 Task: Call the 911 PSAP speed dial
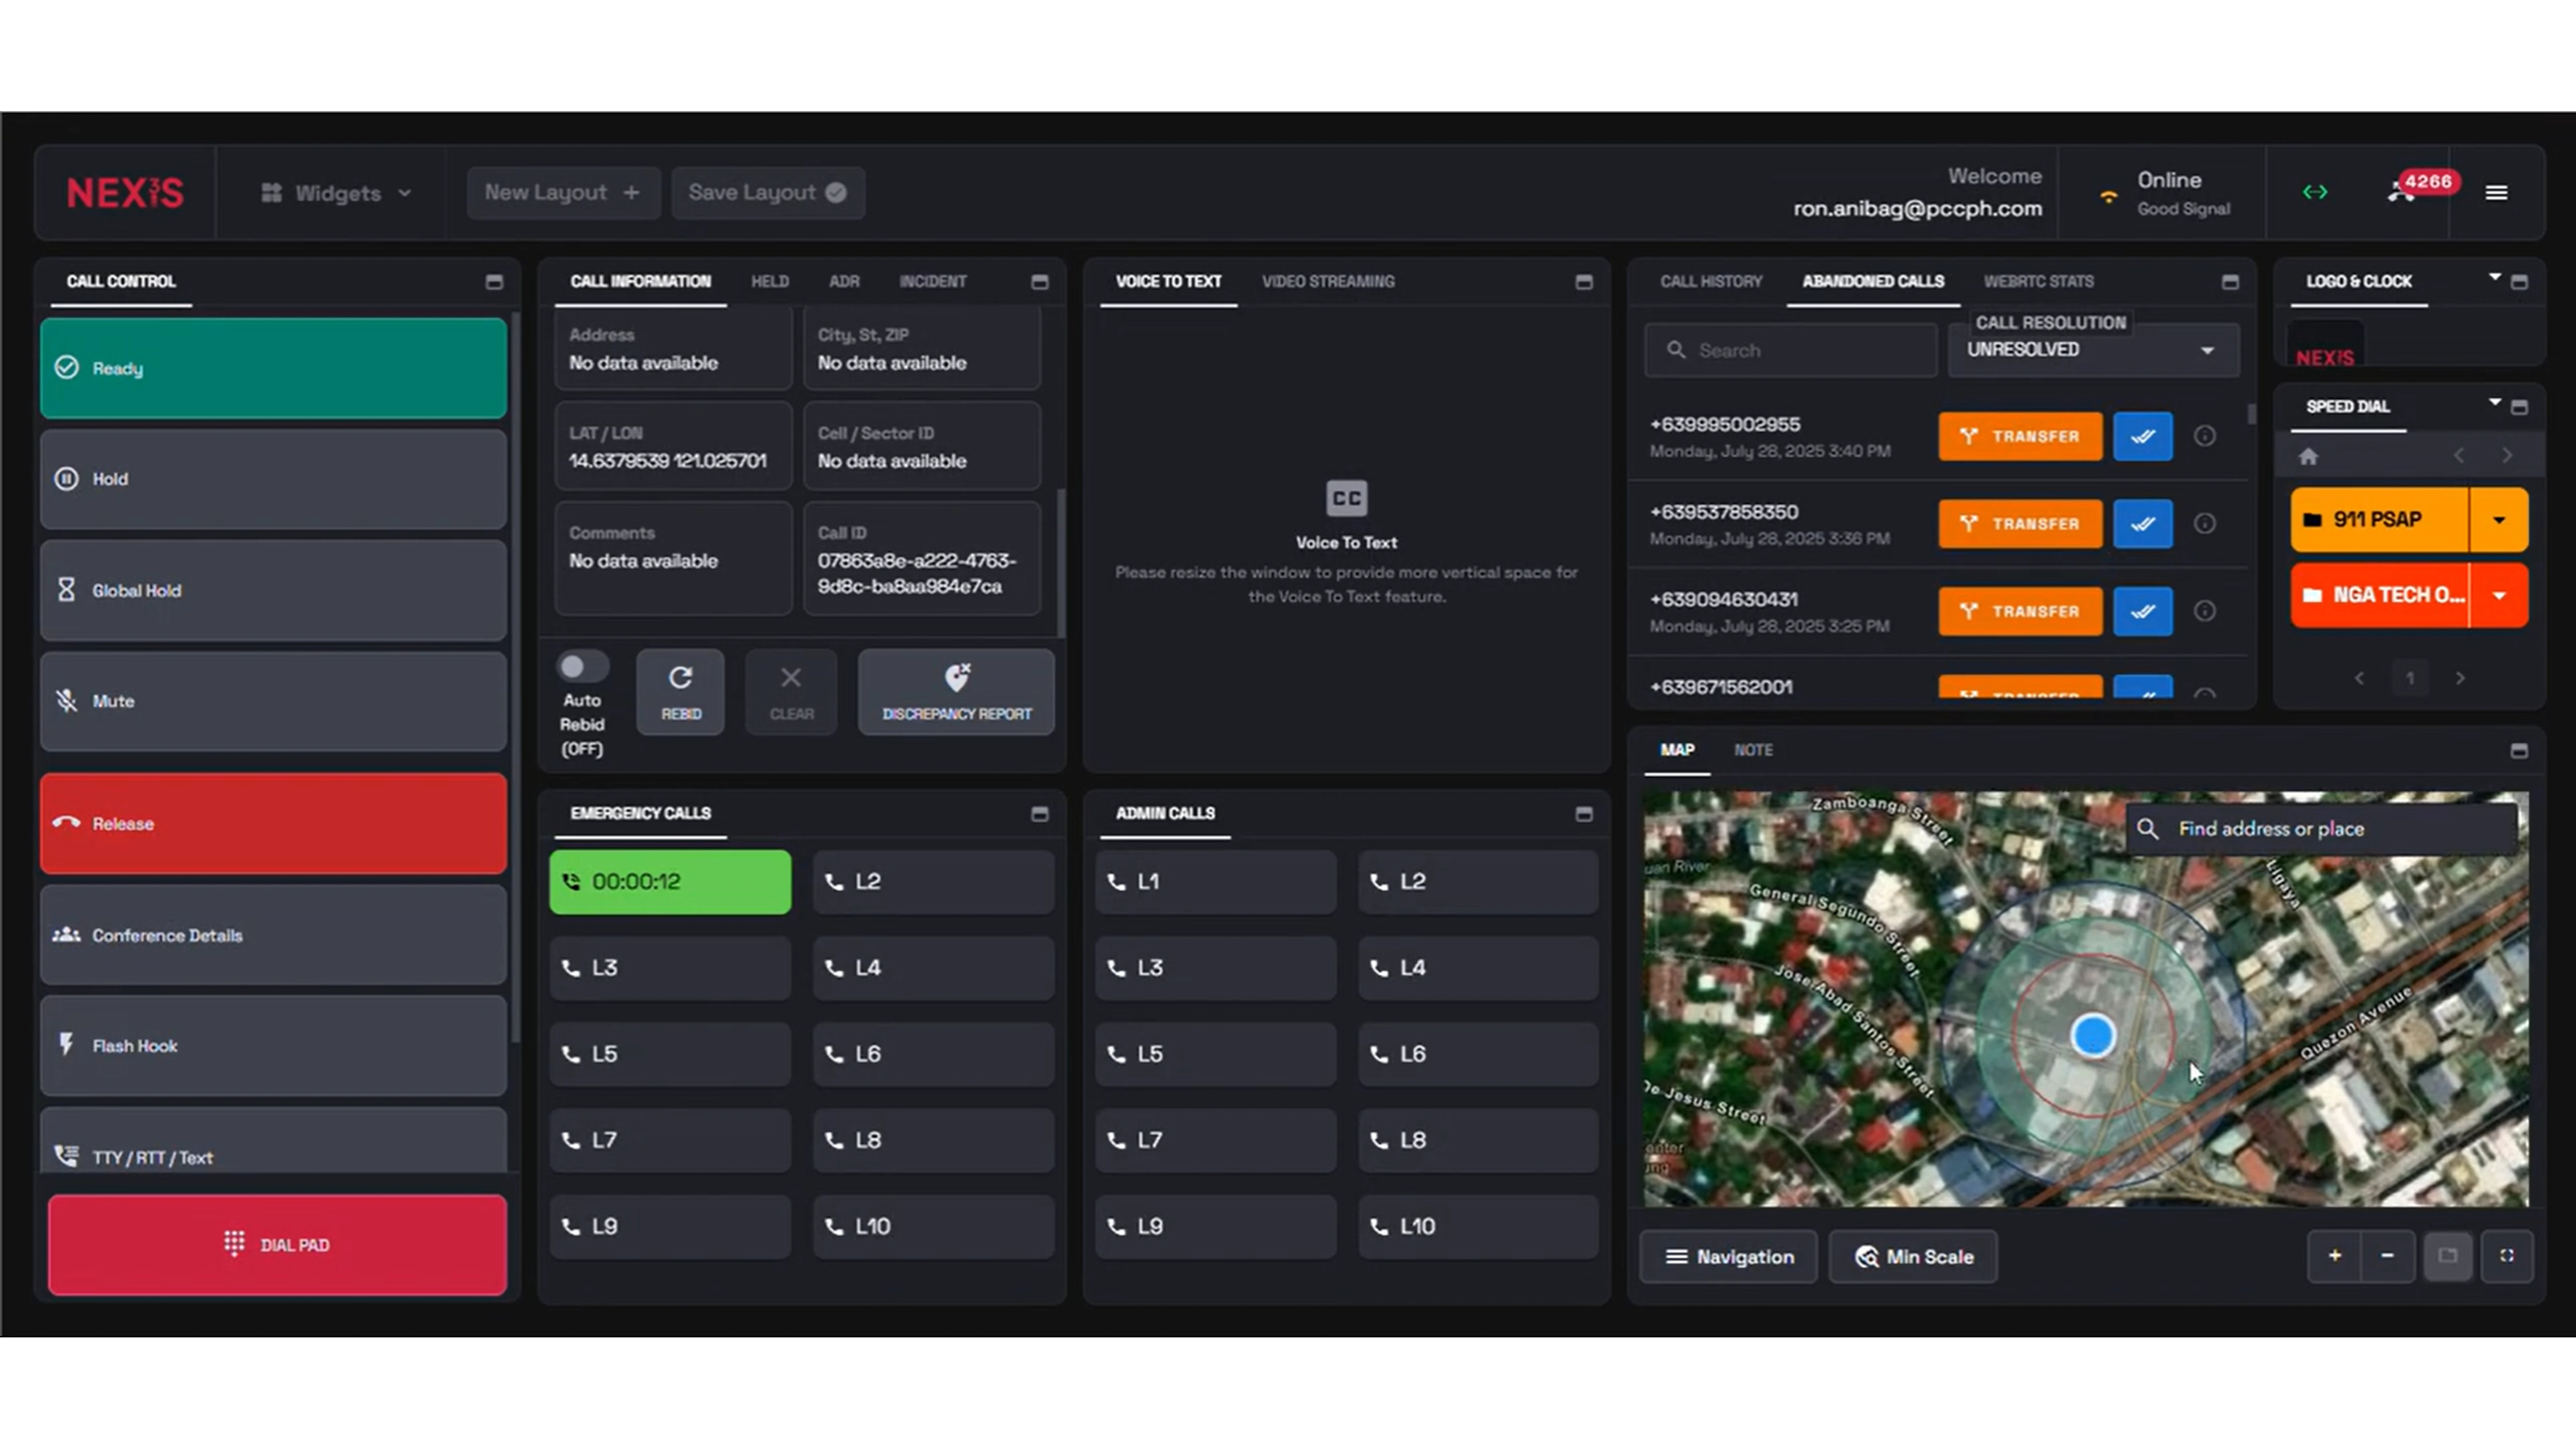2379,519
